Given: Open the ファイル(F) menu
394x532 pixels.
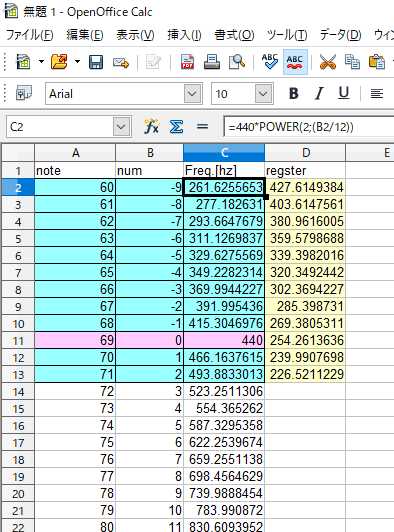Looking at the screenshot, I should click(30, 35).
